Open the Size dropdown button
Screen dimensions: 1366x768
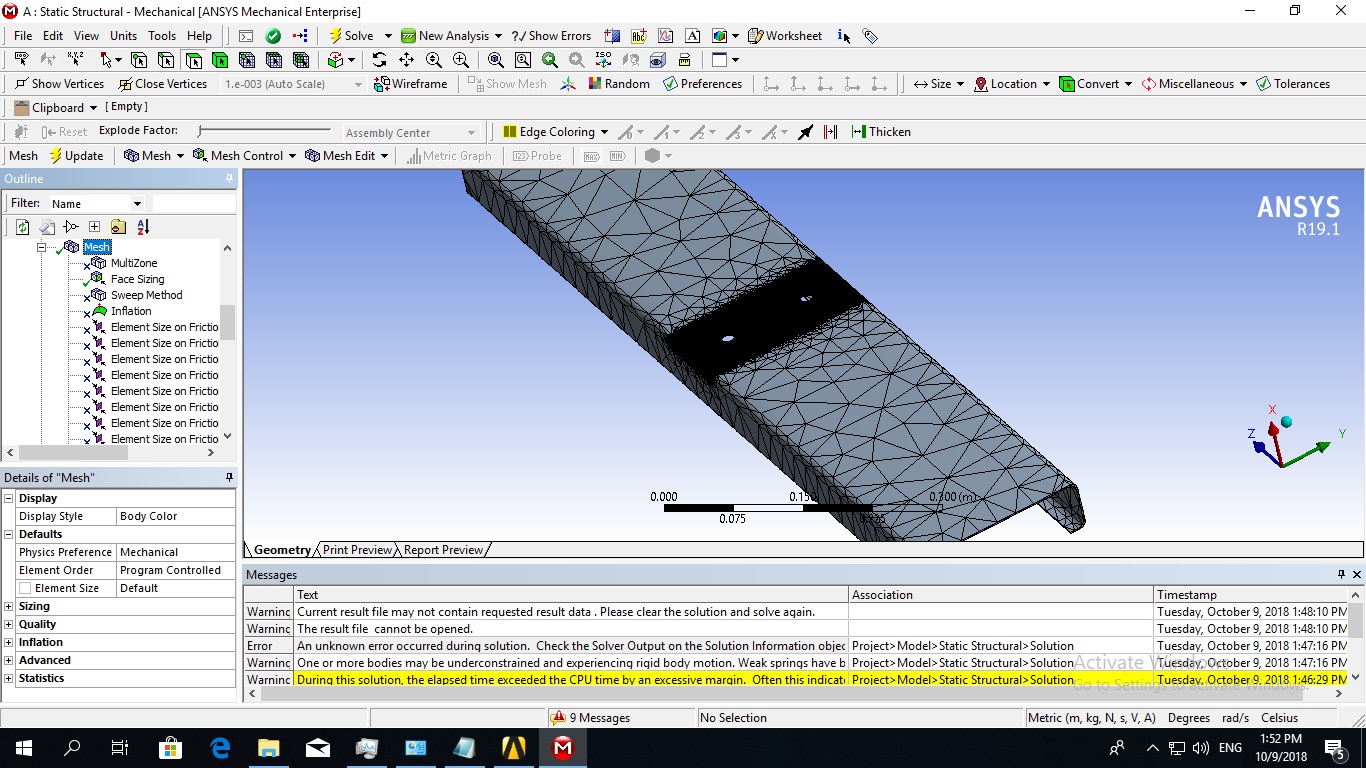939,84
